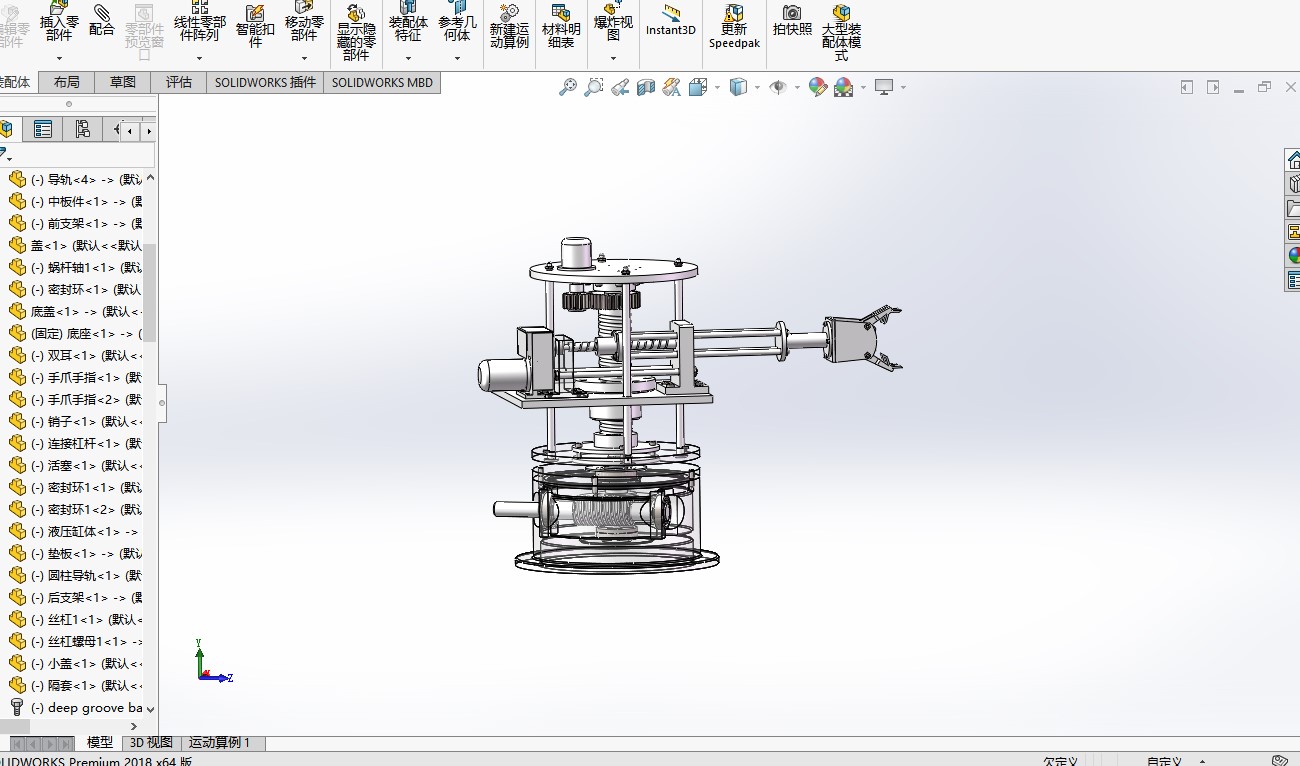The image size is (1300, 766).
Task: Click the Display Style cube icon
Action: tap(738, 87)
